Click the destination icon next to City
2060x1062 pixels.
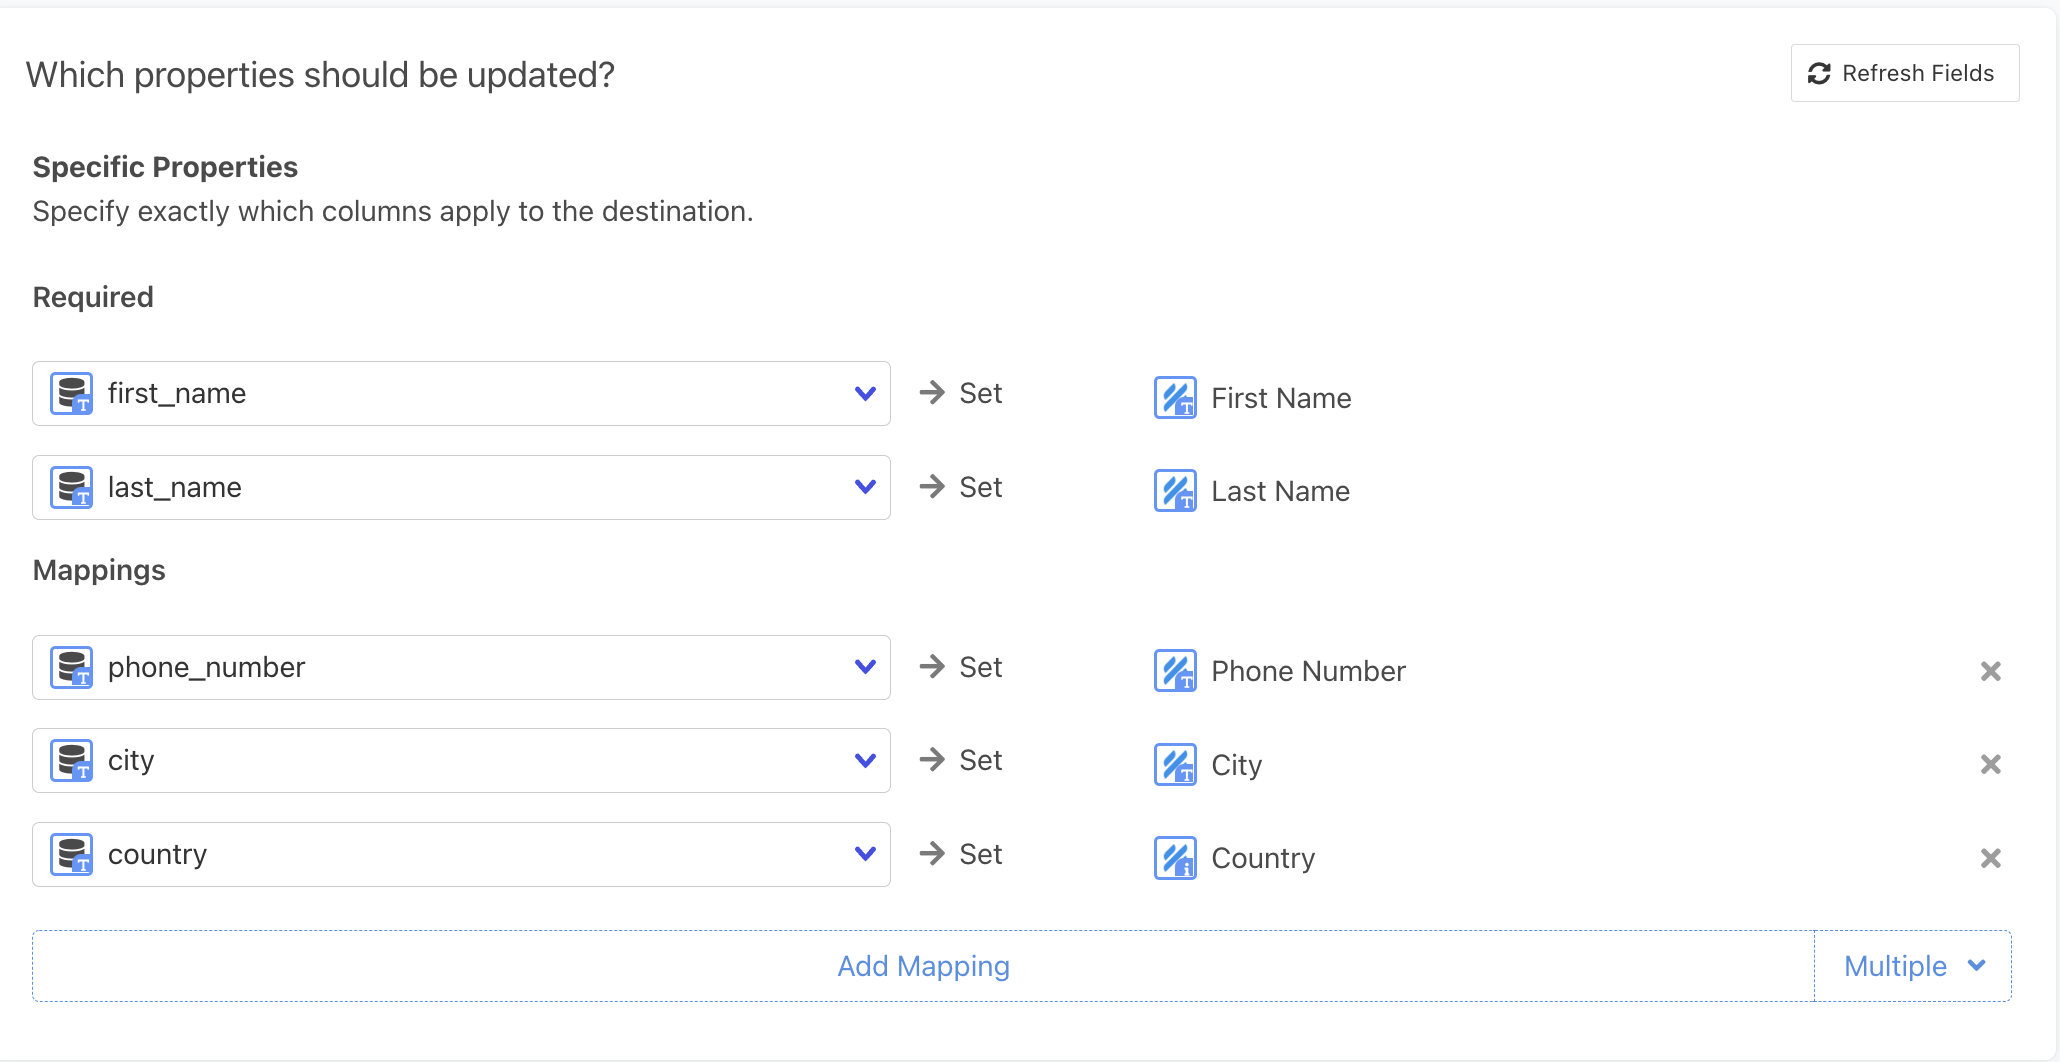tap(1175, 765)
